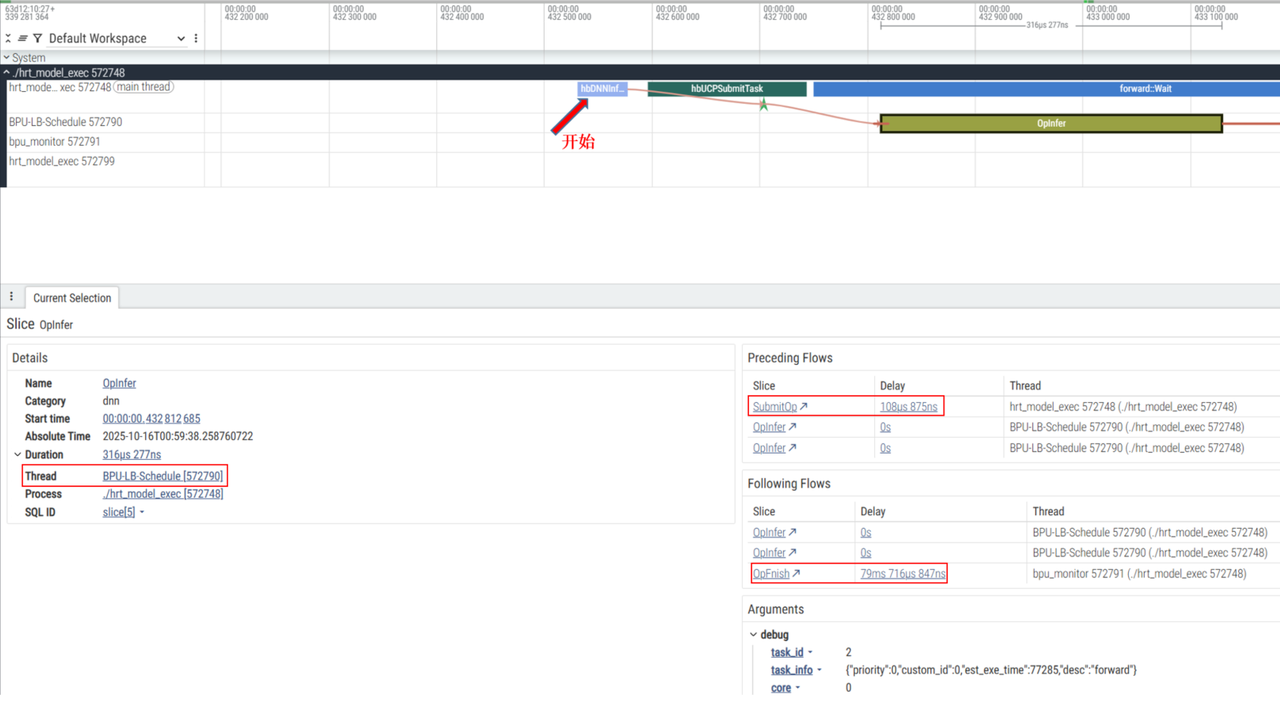The width and height of the screenshot is (1280, 707).
Task: Open the drawer three-dot menu
Action: [x=12, y=297]
